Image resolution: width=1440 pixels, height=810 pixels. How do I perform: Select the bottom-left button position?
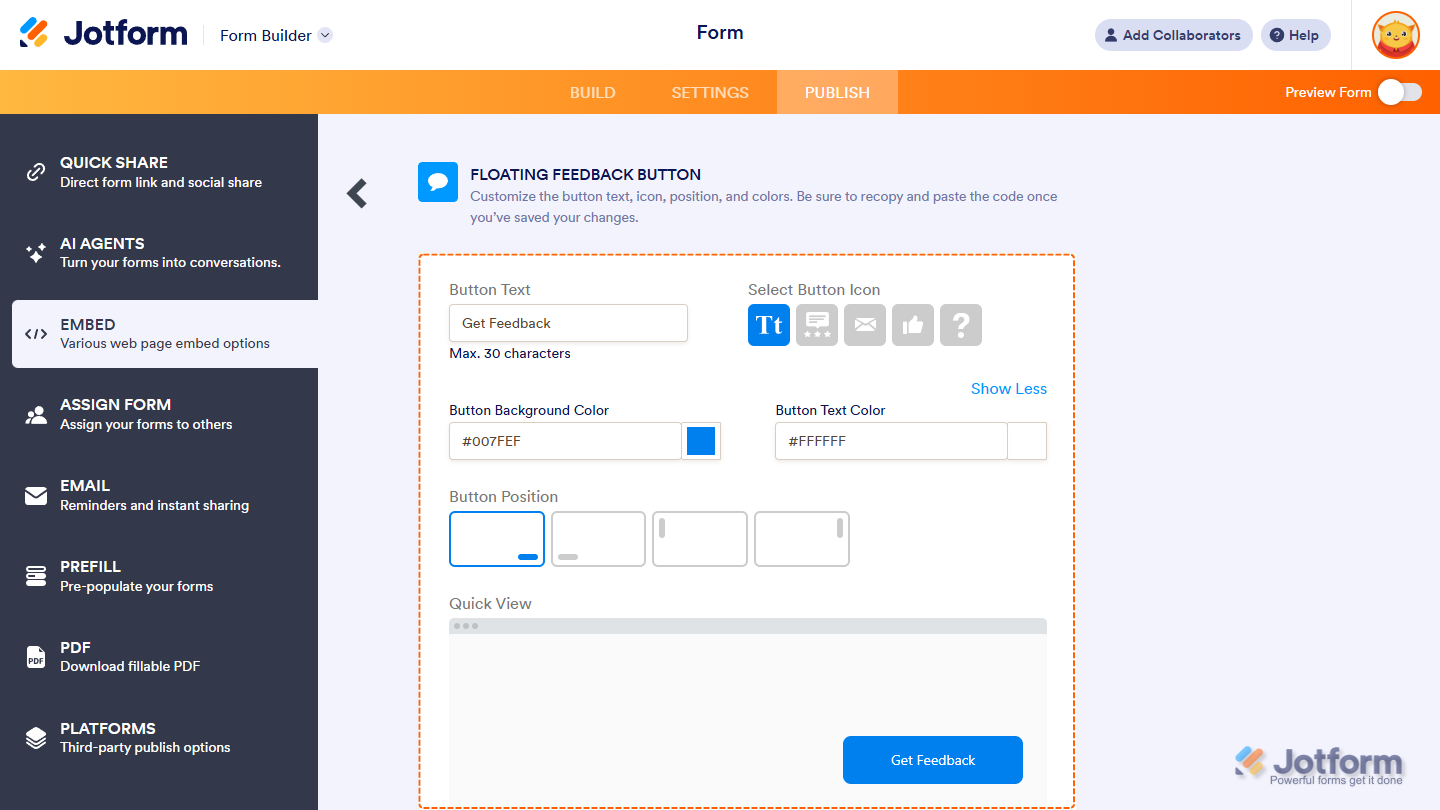[597, 538]
